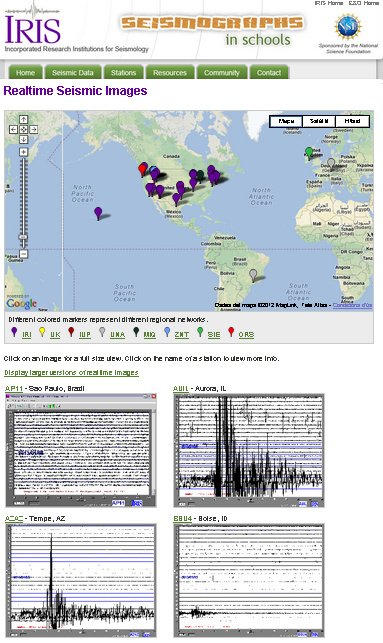The height and width of the screenshot is (643, 383).
Task: Open the Resources menu tab
Action: pyautogui.click(x=170, y=72)
